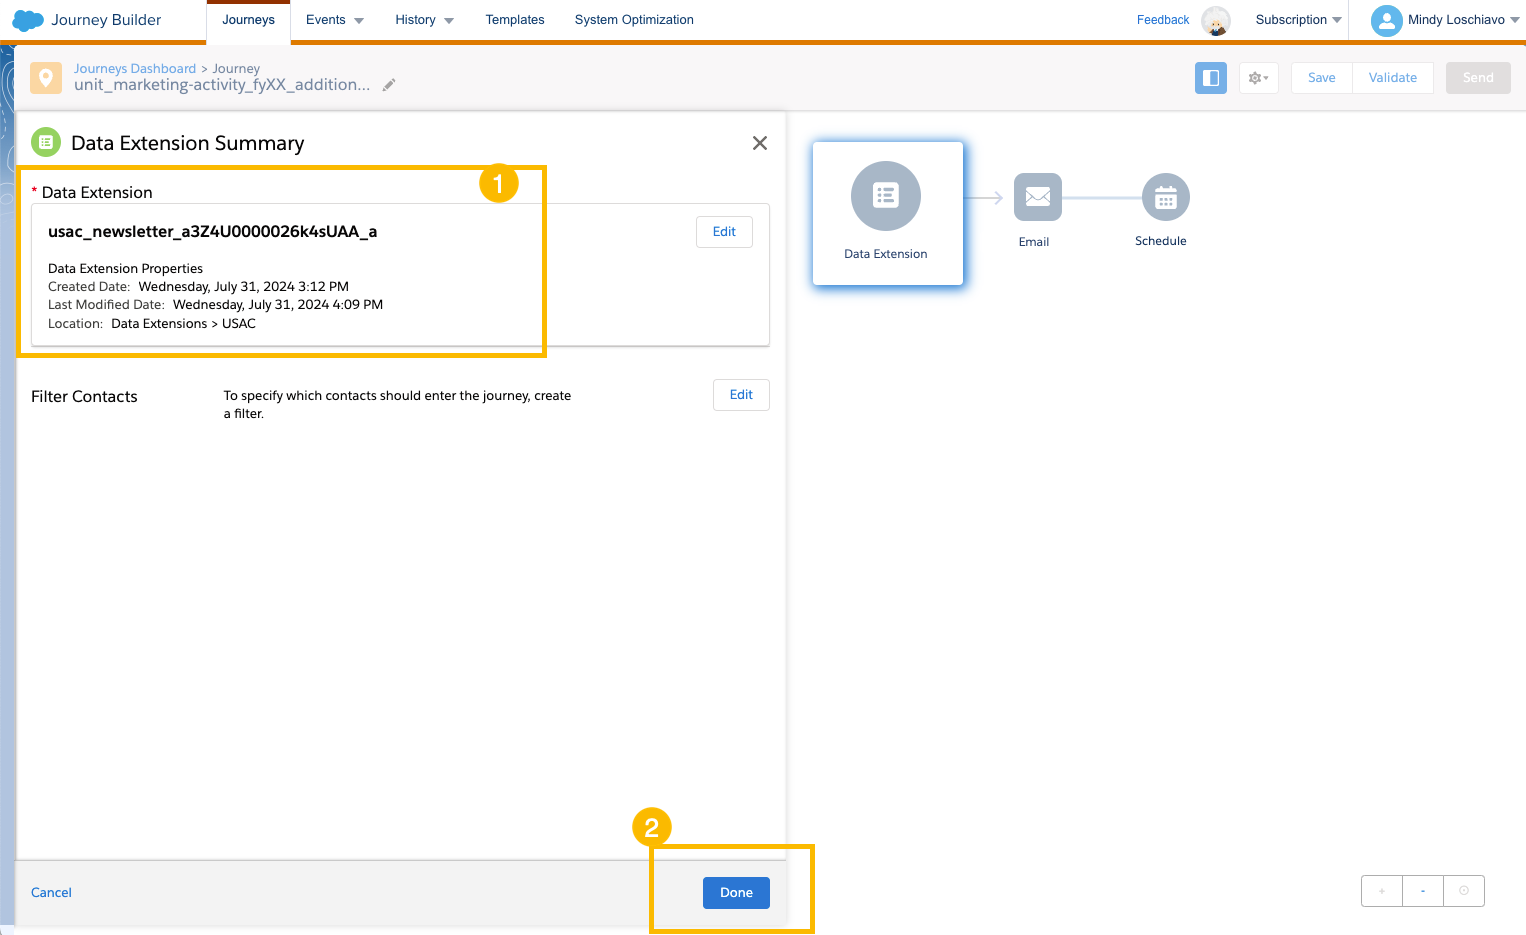This screenshot has height=935, width=1526.
Task: Click the Schedule activity icon in the journey
Action: [1163, 198]
